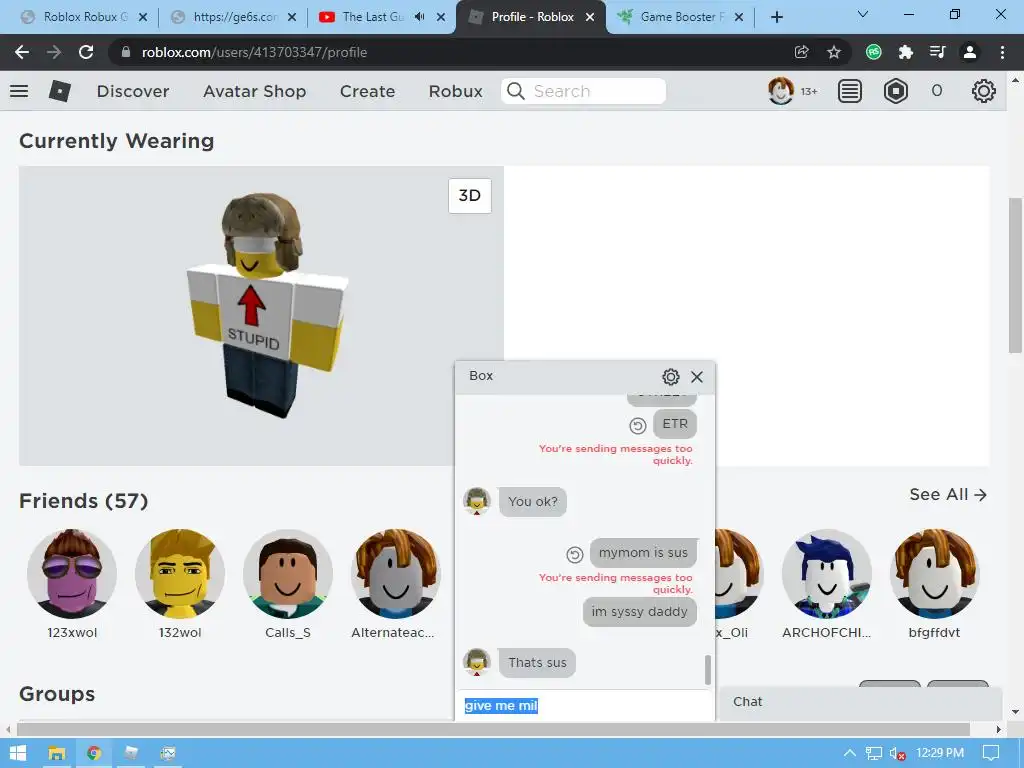
Task: Go to the Create page
Action: (368, 91)
